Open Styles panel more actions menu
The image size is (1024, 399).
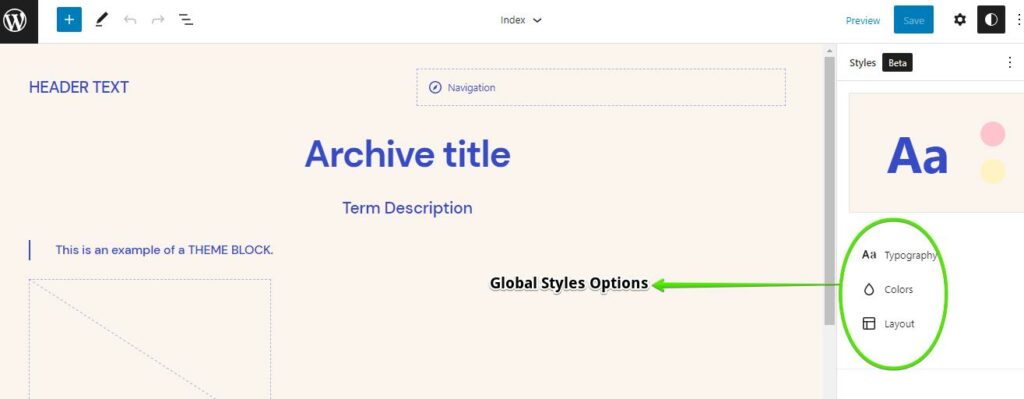(x=1010, y=63)
